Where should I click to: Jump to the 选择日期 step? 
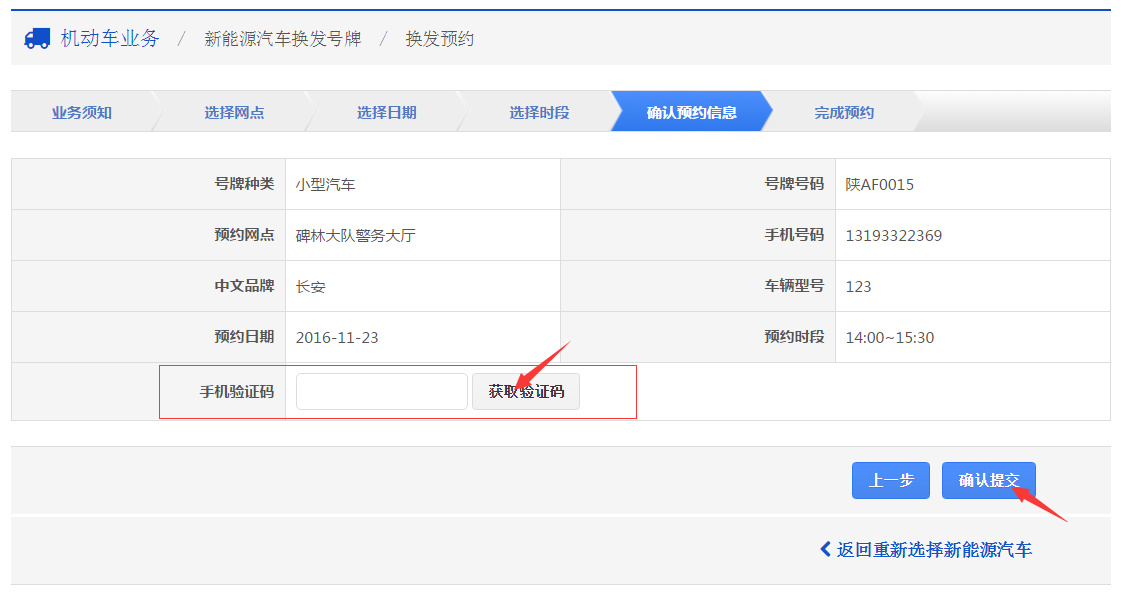[386, 112]
